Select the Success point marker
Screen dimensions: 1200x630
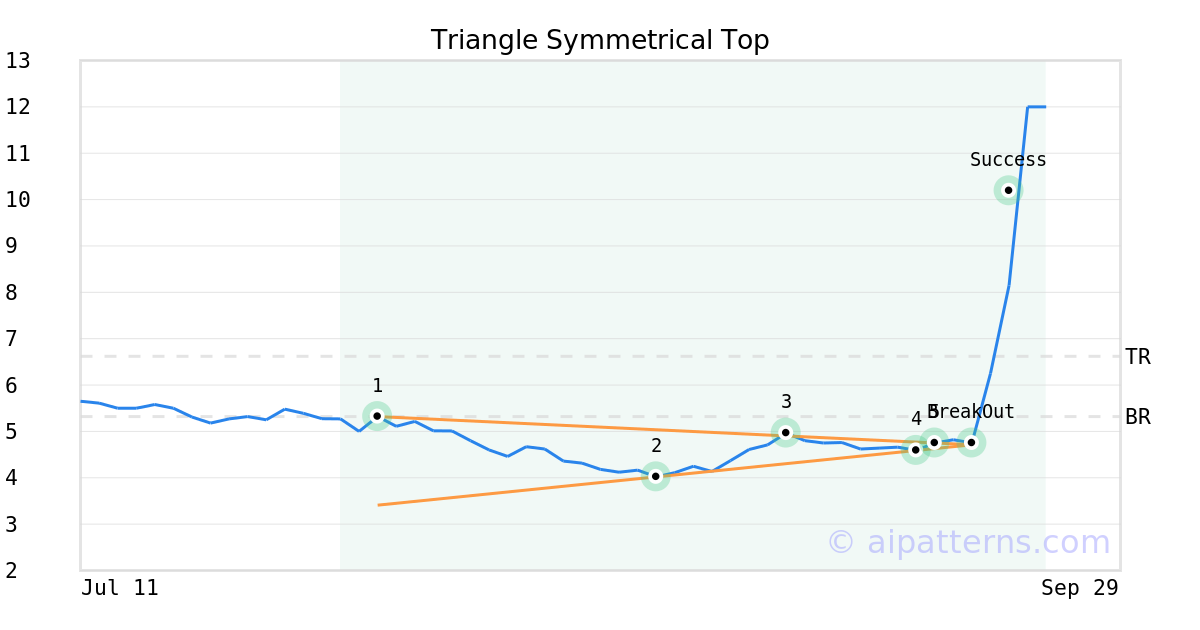(1008, 190)
